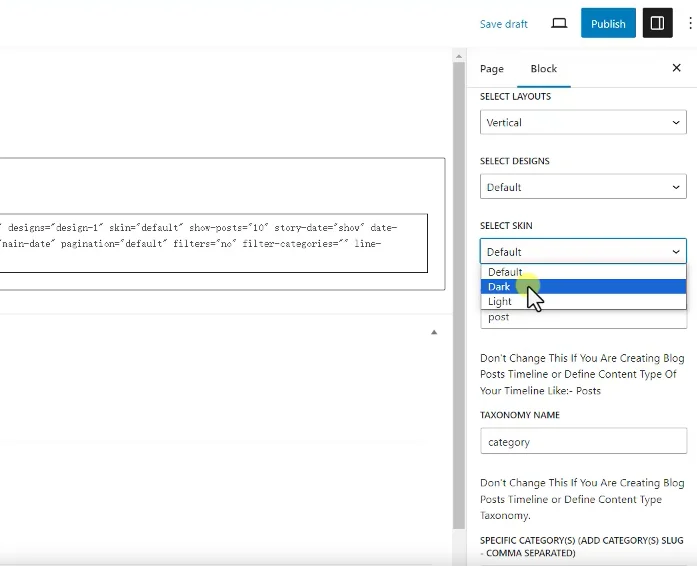Viewport: 697px width, 566px height.
Task: Collapse the meta box panel triangle
Action: pyautogui.click(x=434, y=332)
